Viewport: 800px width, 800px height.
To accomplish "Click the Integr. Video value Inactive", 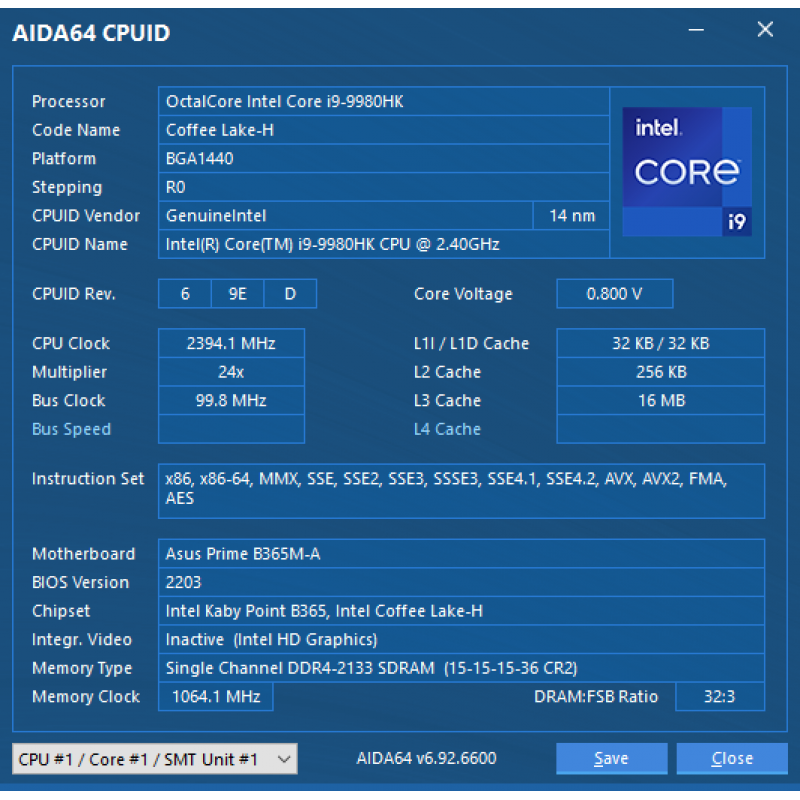I will [x=461, y=639].
